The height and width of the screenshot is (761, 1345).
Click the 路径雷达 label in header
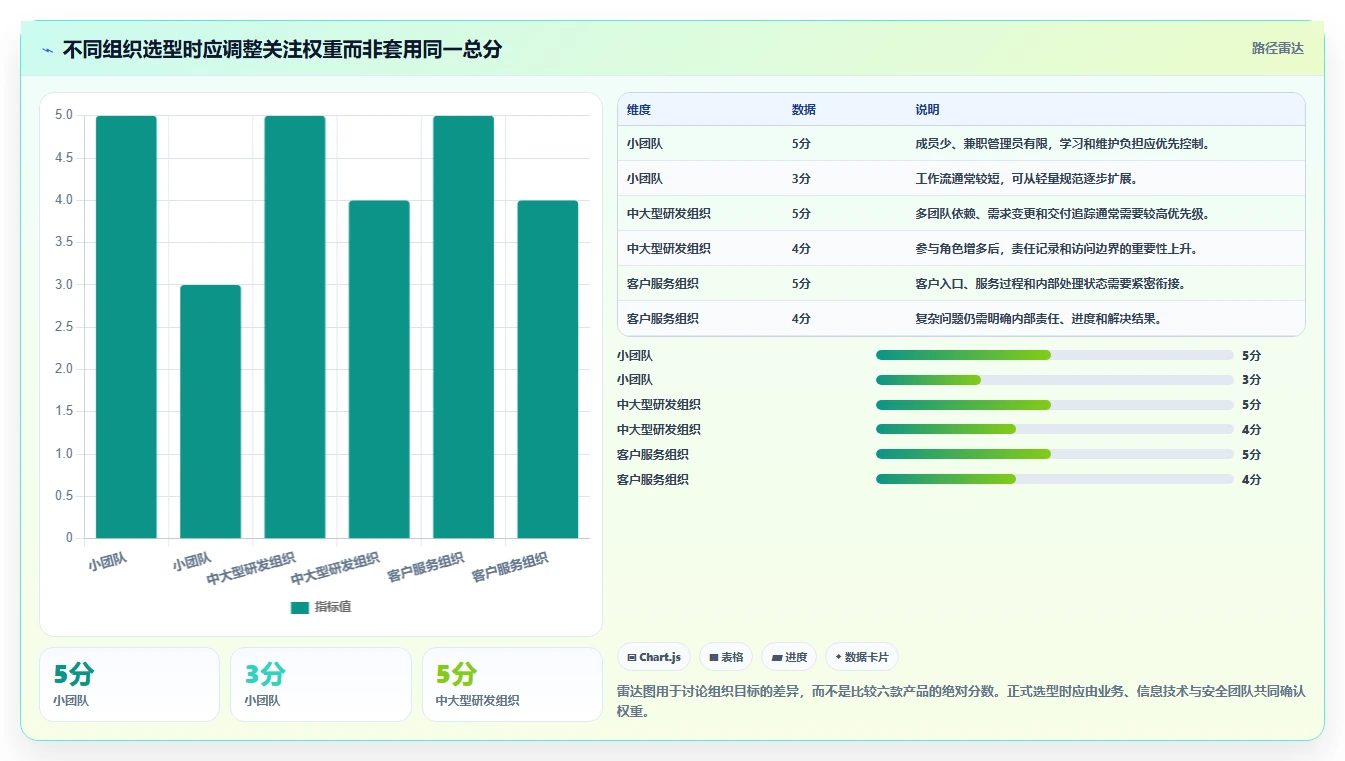coord(1278,48)
